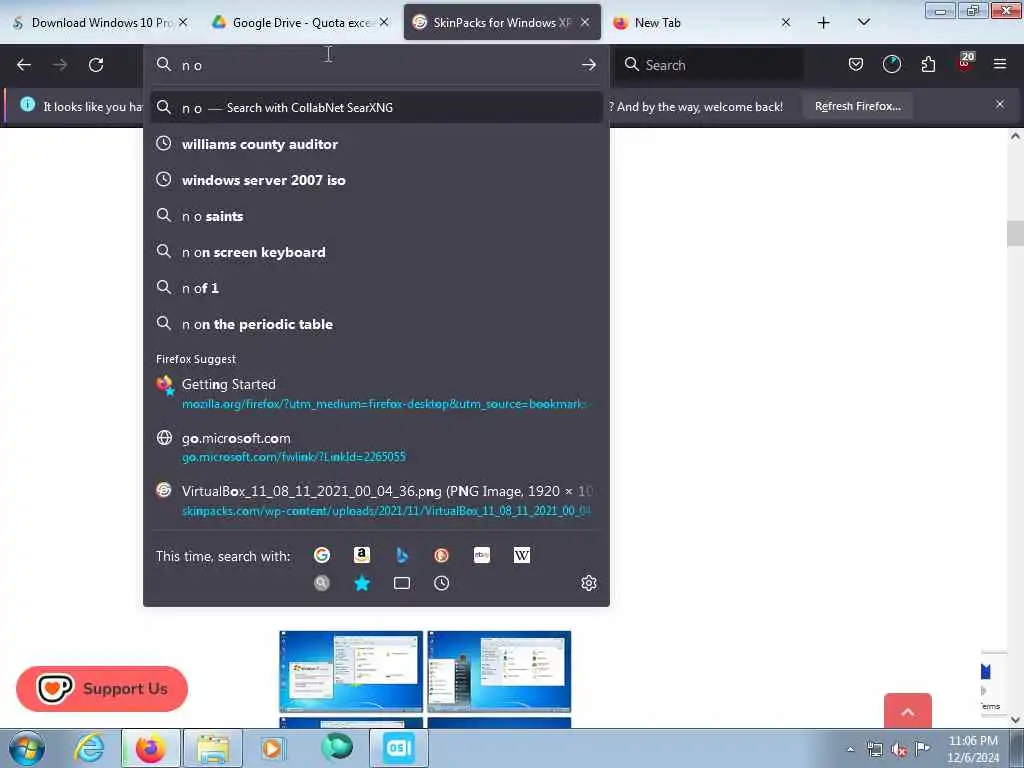Screen dimensions: 1024x768
Task: Click the Windows Start orb
Action: click(27, 748)
